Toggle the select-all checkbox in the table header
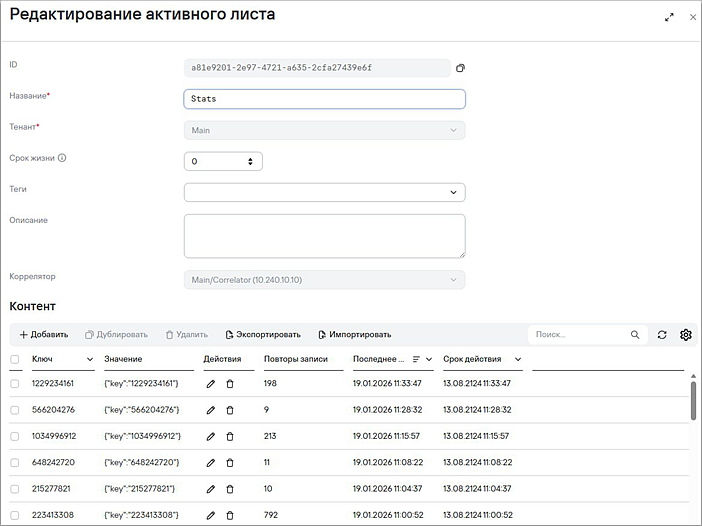The image size is (702, 526). point(15,359)
